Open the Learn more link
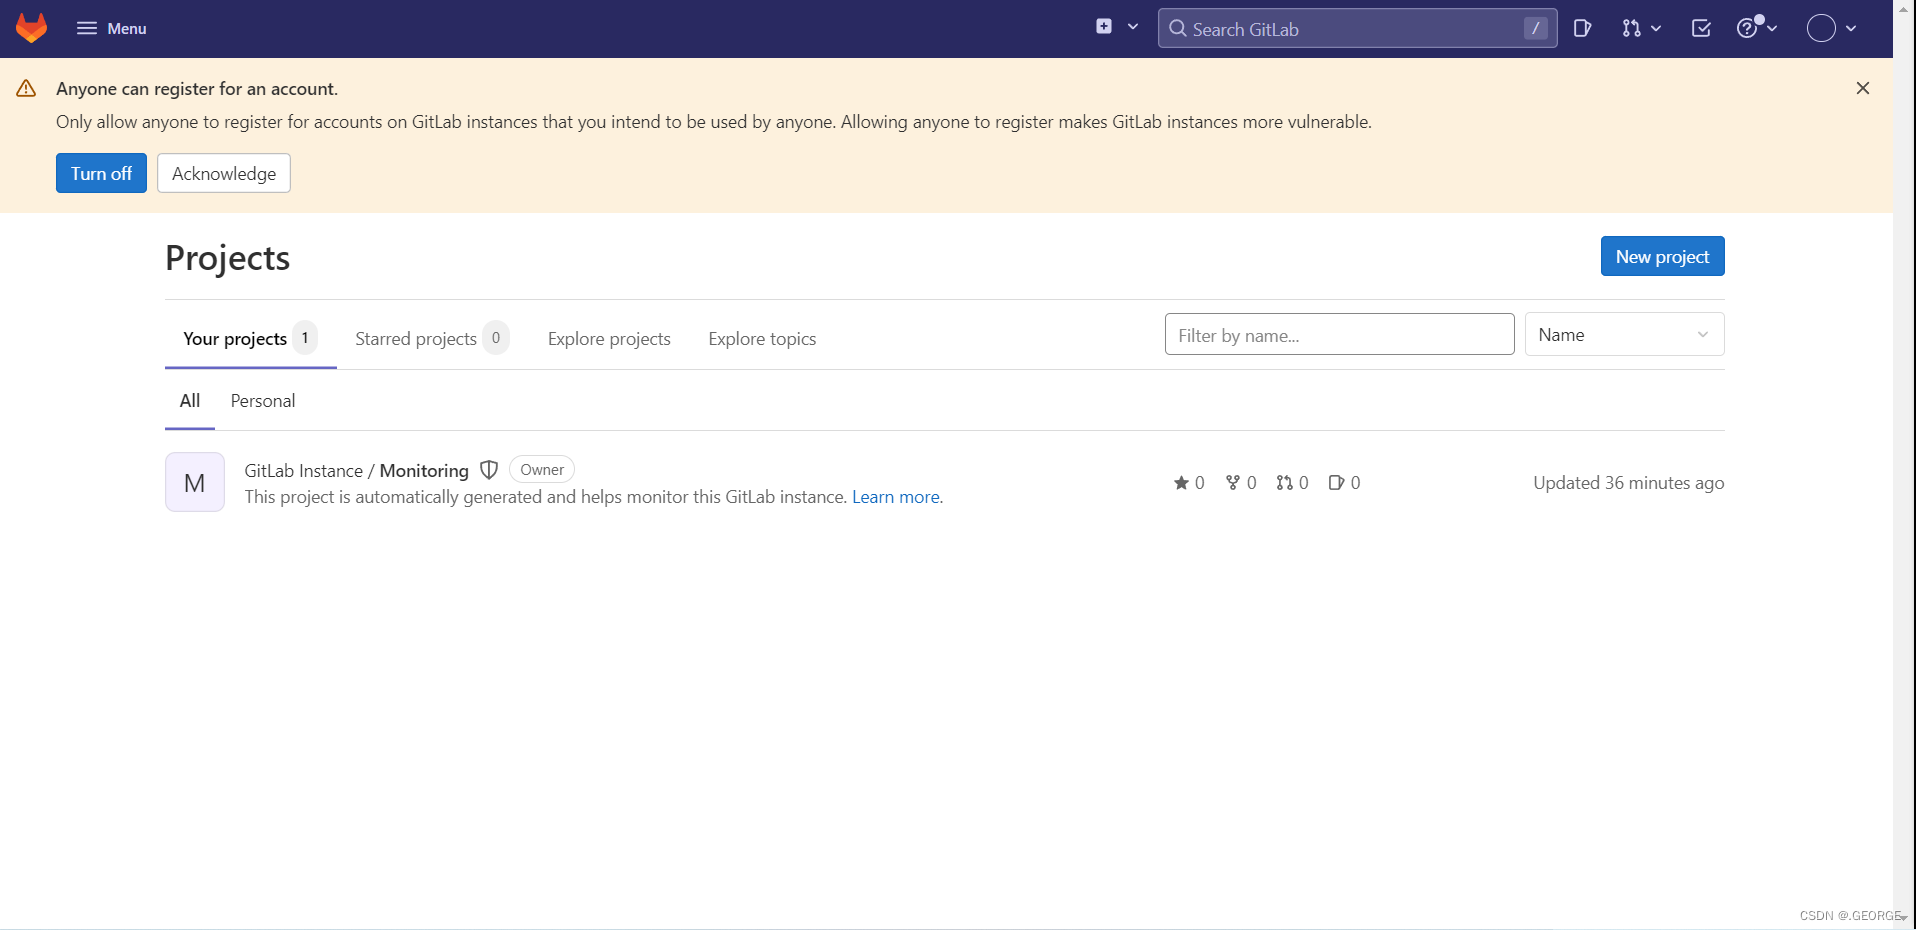 [896, 497]
